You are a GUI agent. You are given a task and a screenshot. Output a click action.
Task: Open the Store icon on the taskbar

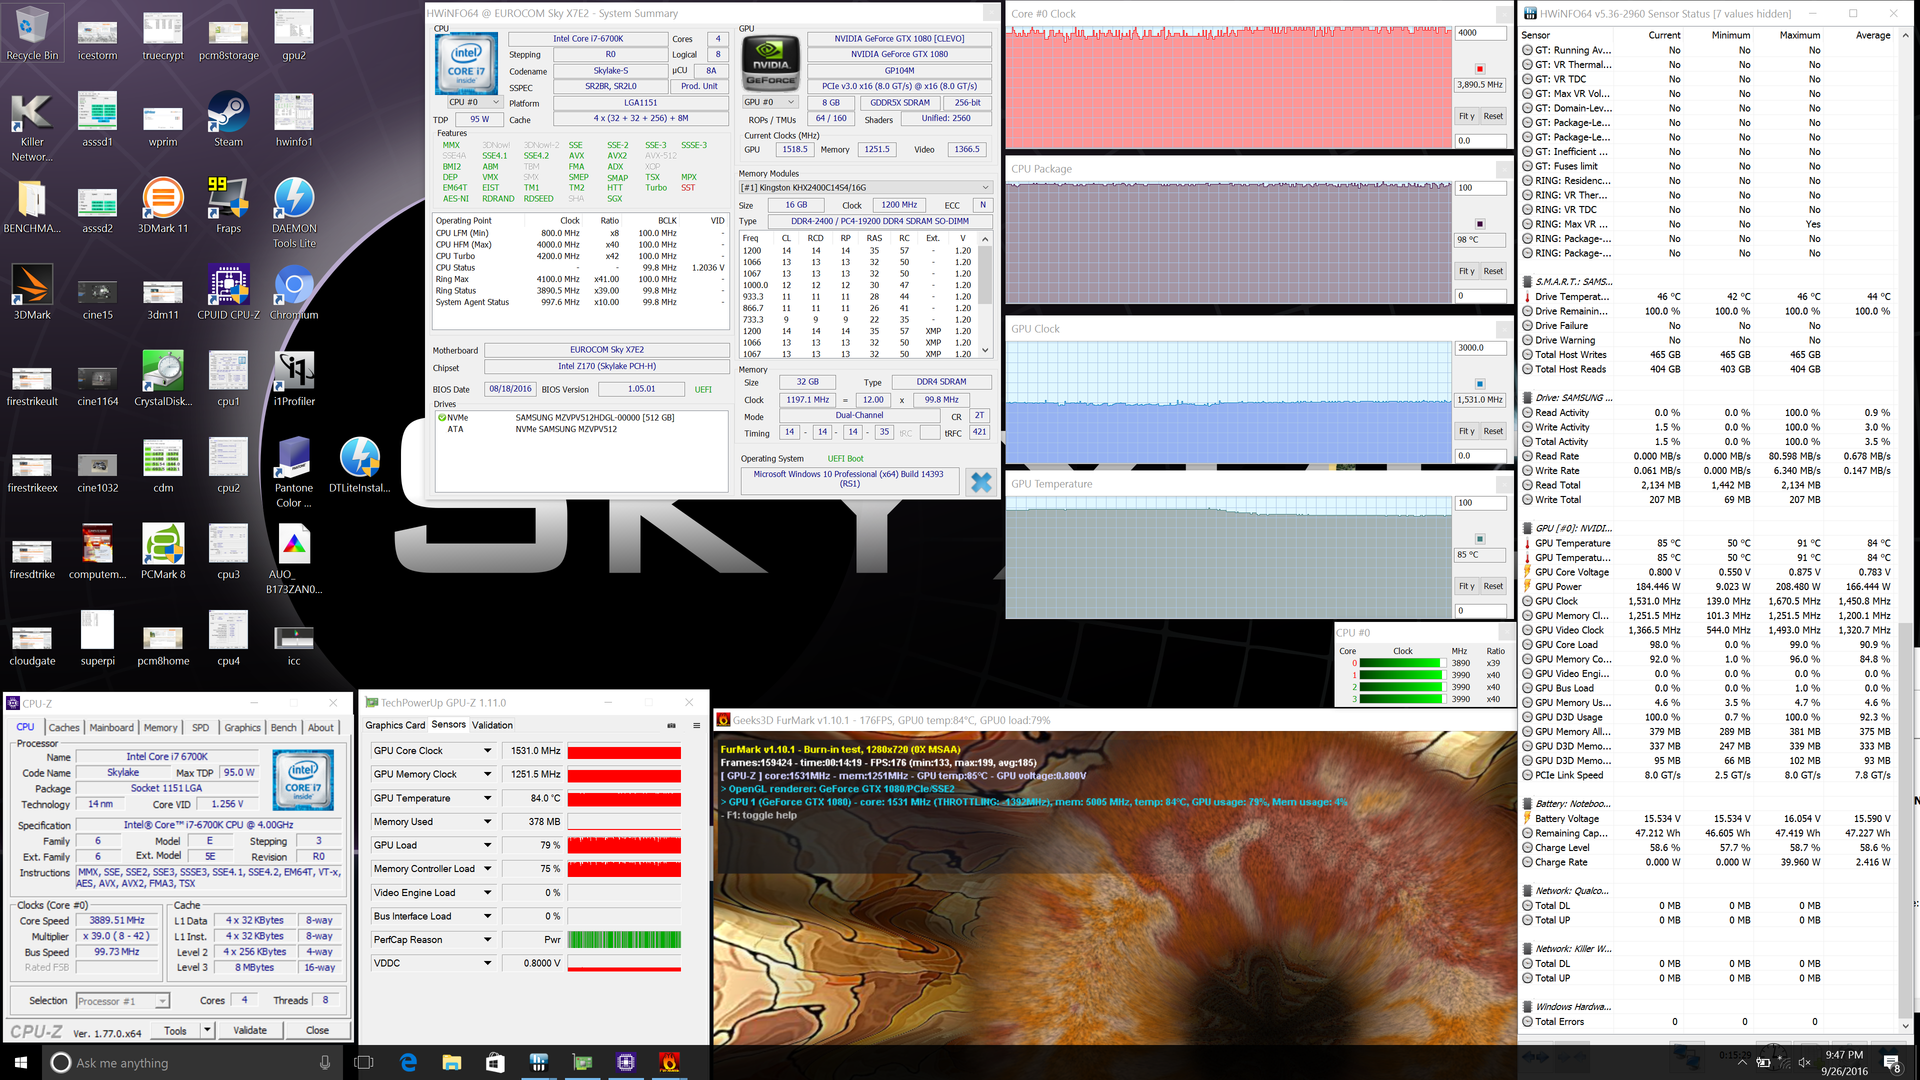coord(495,1062)
